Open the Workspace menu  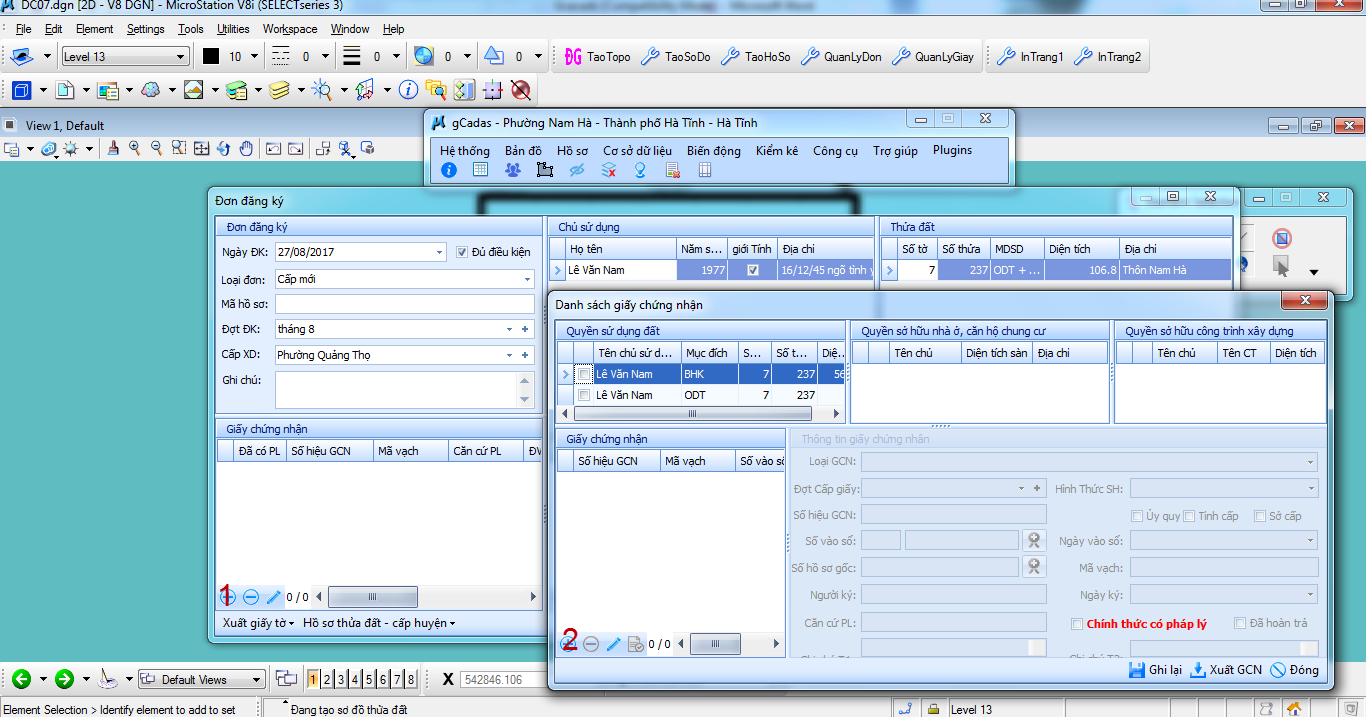[x=289, y=29]
